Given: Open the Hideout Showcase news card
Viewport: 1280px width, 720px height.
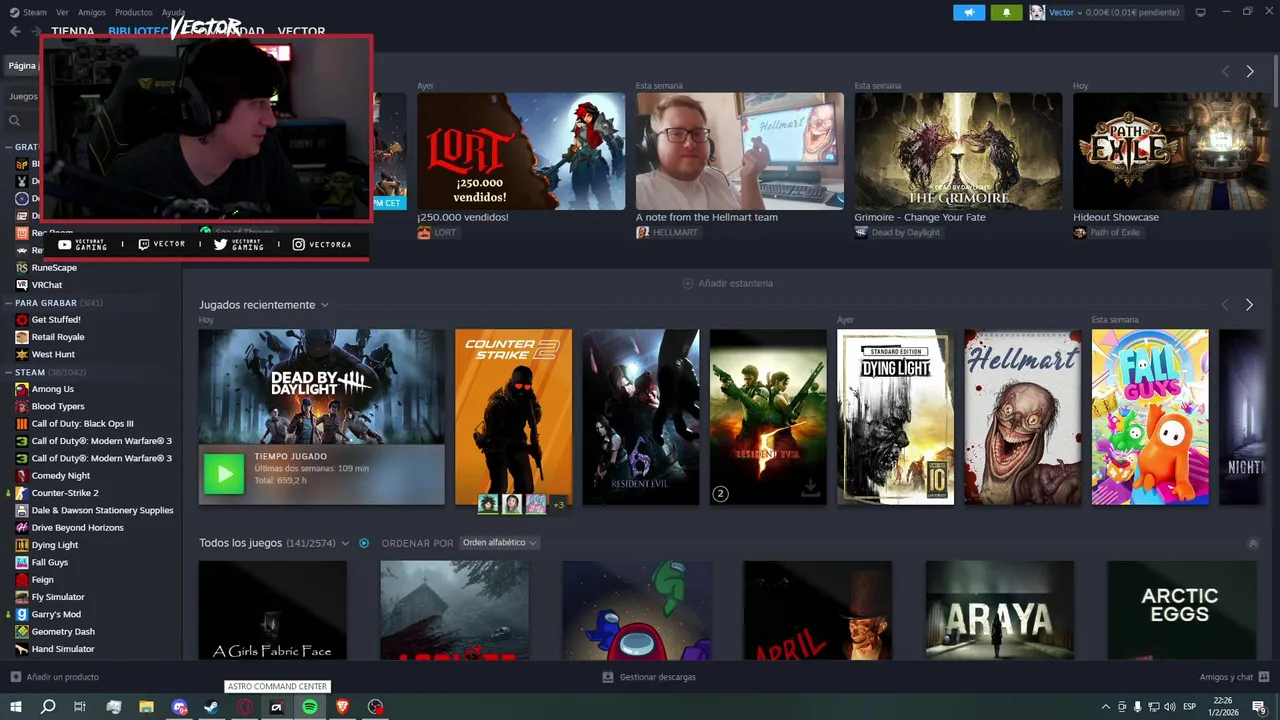Looking at the screenshot, I should coord(1171,152).
